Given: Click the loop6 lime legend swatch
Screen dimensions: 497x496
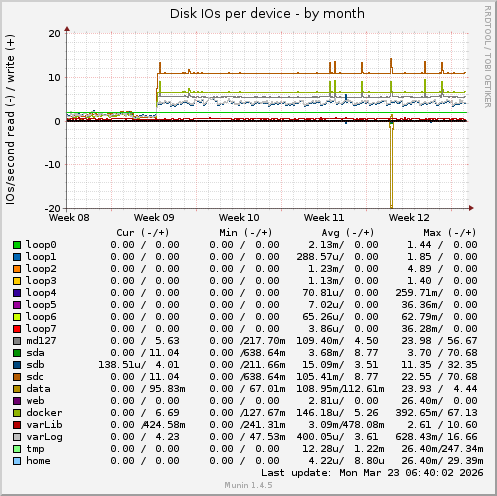Looking at the screenshot, I should click(x=17, y=317).
